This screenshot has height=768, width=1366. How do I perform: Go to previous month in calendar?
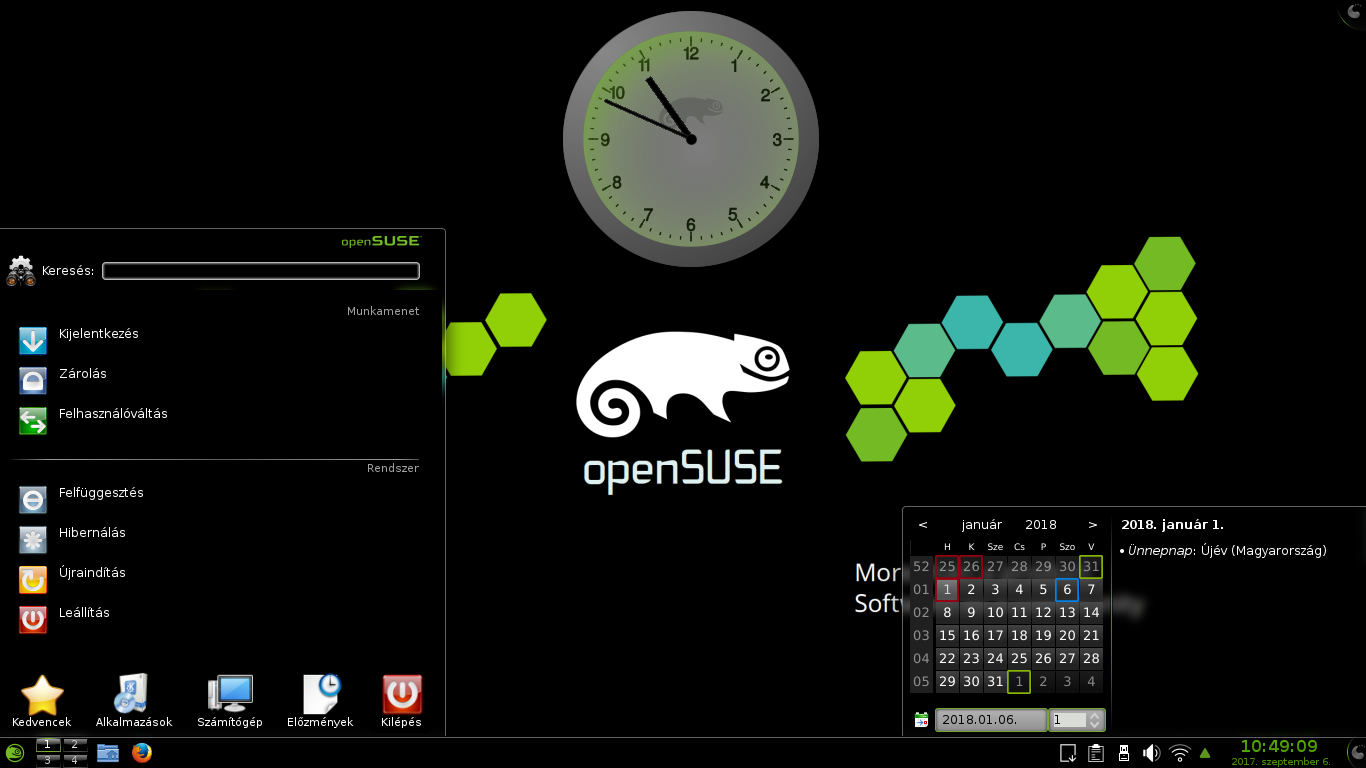923,525
